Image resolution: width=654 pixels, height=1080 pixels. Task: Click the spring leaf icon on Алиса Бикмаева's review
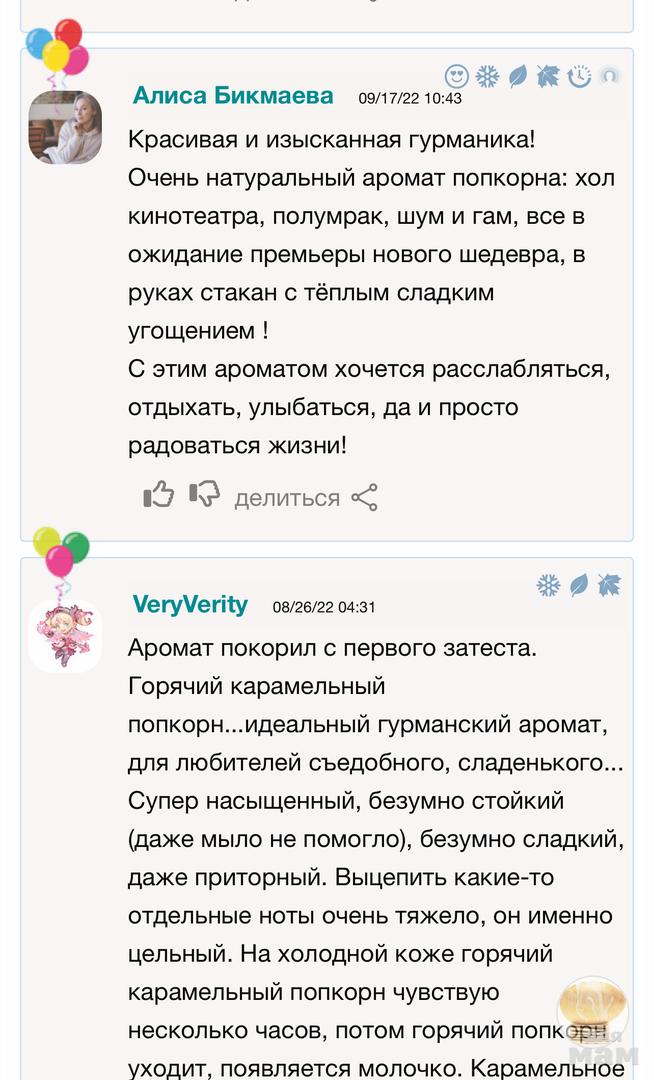(518, 76)
